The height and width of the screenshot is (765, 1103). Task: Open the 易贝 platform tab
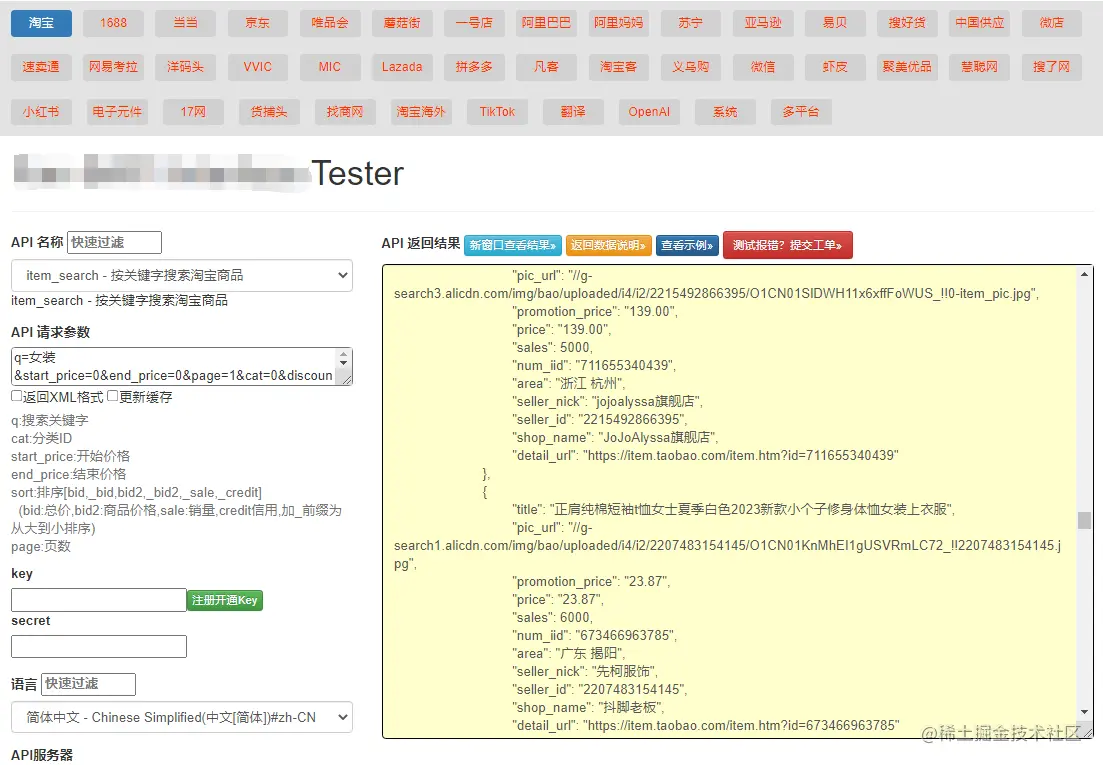coord(835,23)
